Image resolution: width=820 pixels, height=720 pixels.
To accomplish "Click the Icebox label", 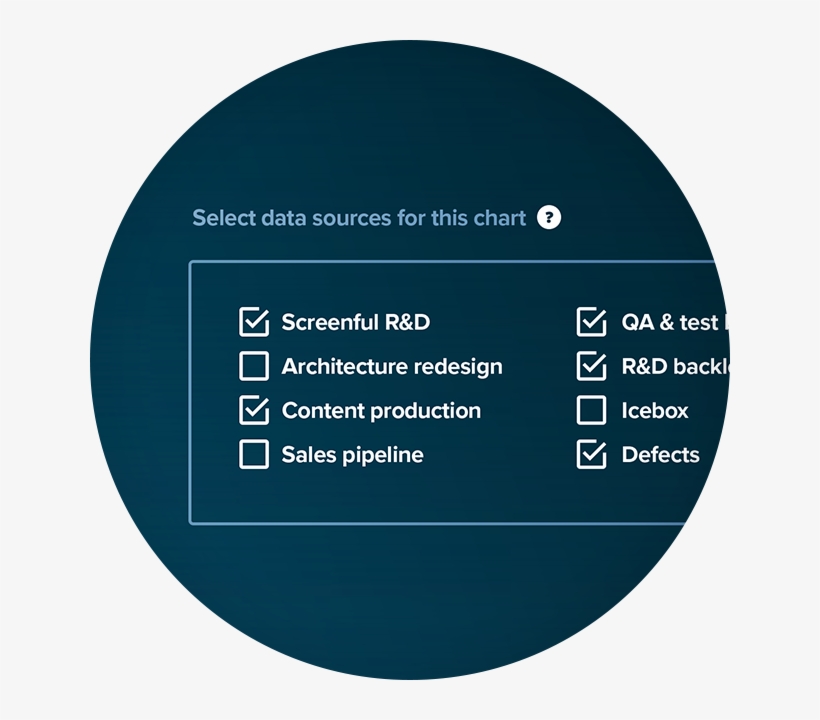I will (653, 410).
